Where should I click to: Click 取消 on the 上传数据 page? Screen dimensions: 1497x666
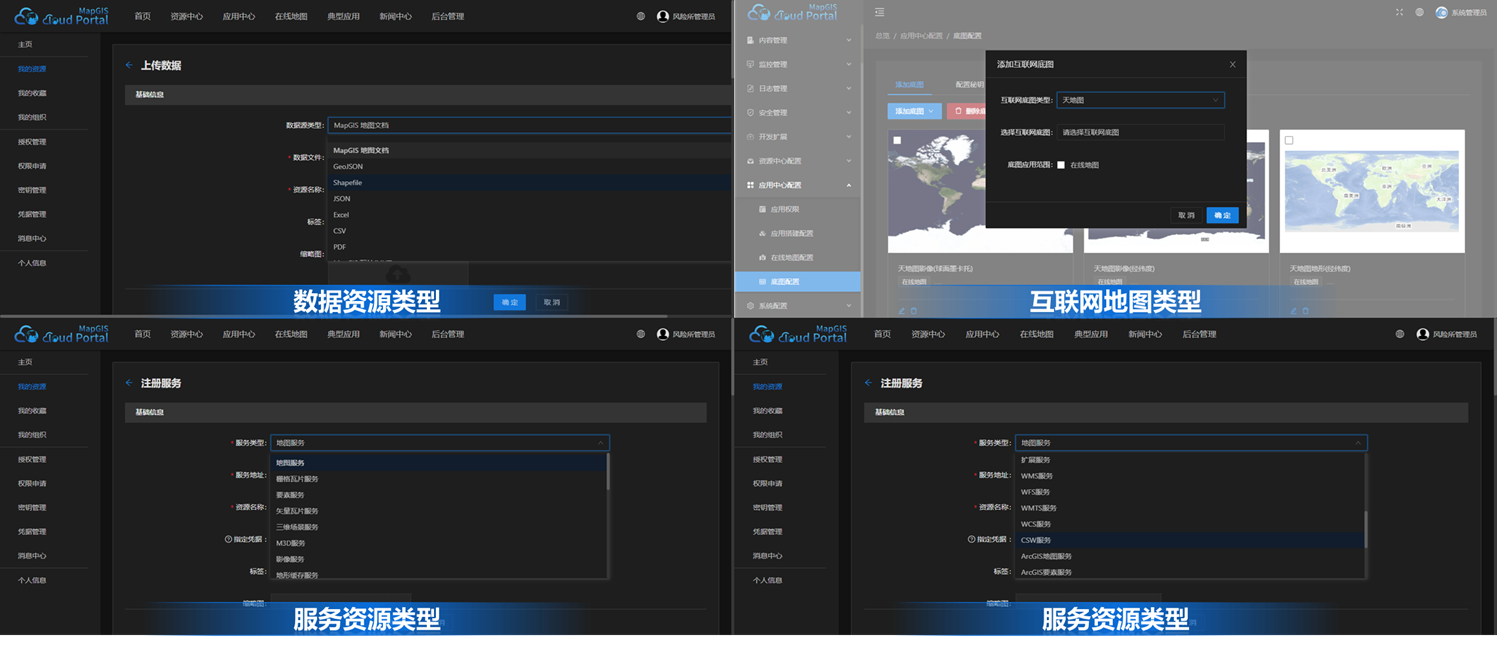pyautogui.click(x=552, y=302)
